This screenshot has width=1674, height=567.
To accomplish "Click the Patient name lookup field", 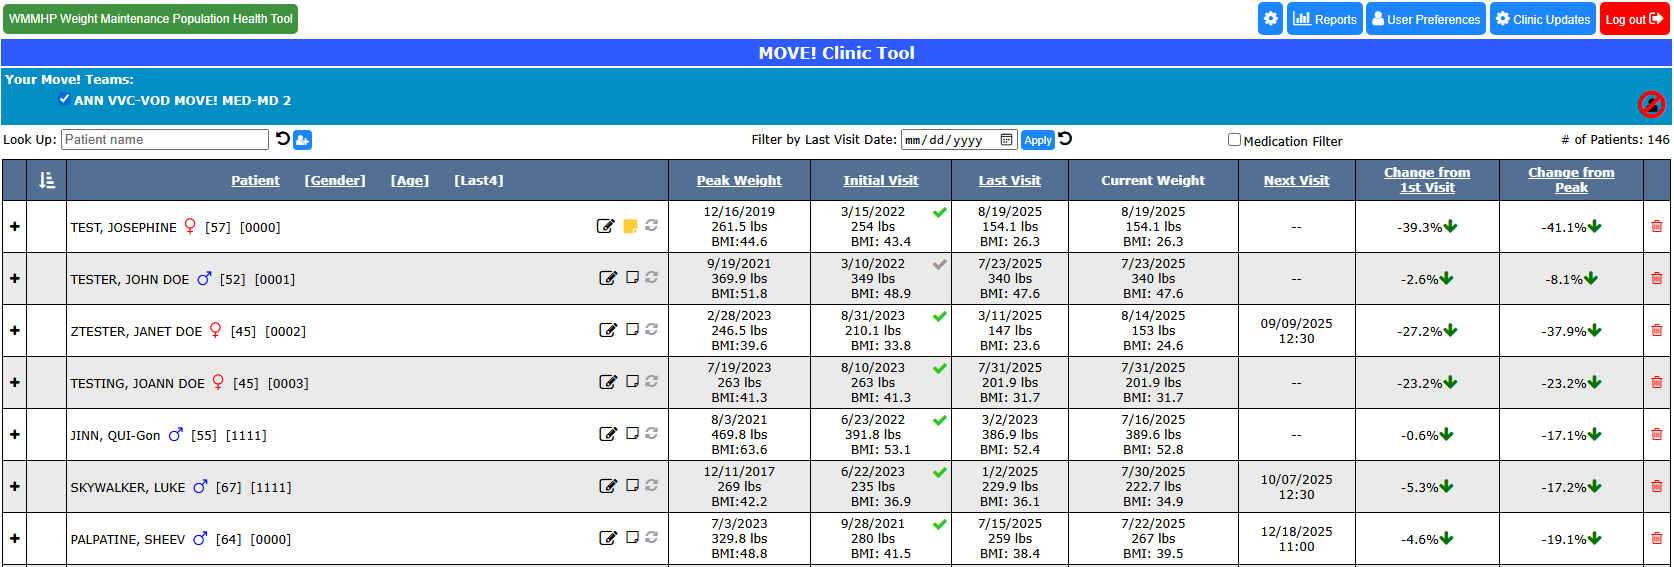I will [165, 140].
